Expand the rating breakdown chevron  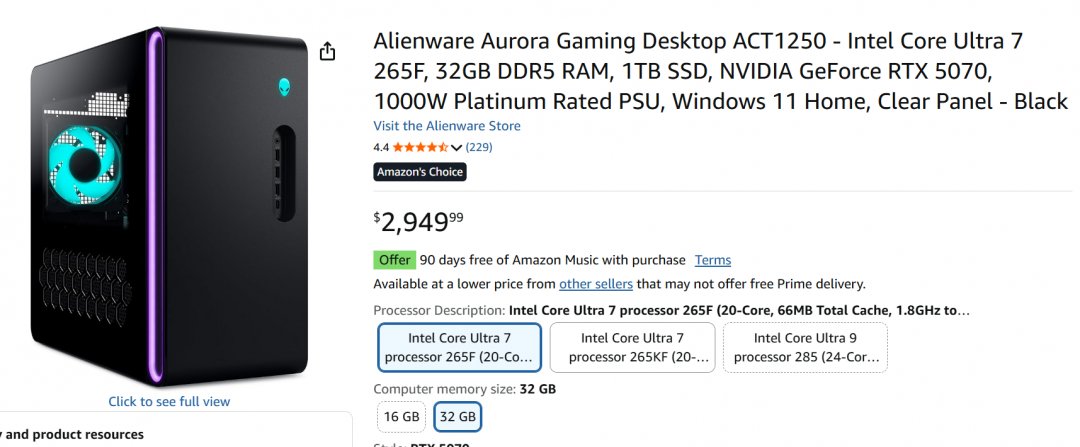coord(457,148)
